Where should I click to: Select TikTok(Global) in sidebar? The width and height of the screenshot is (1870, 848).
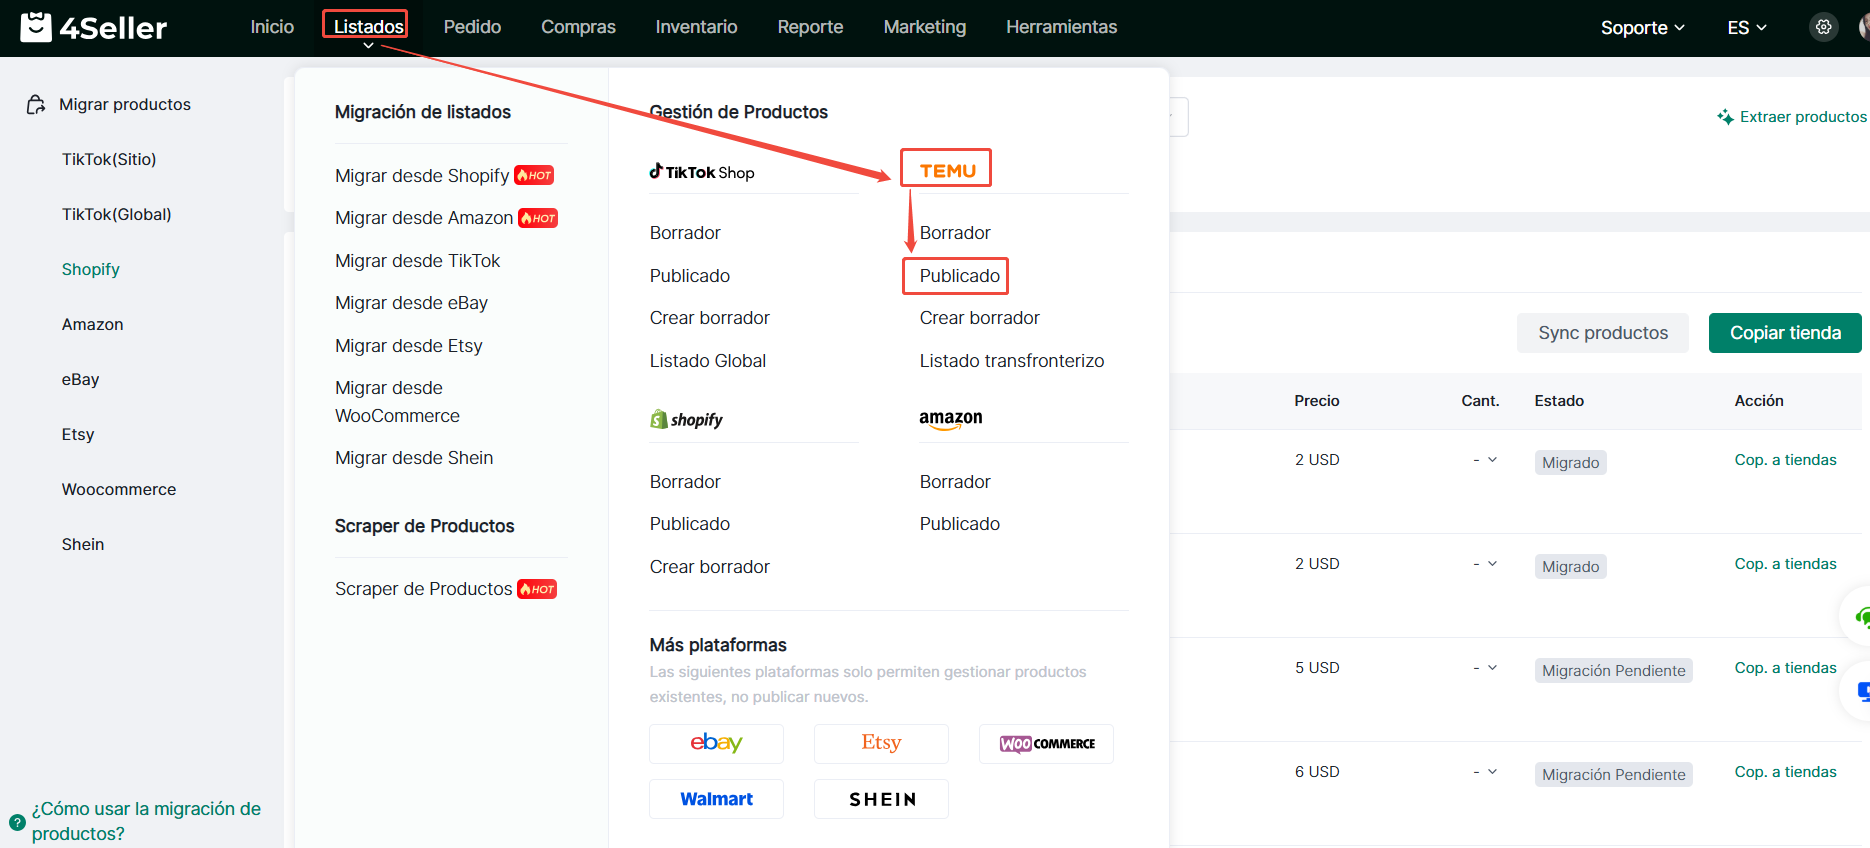point(116,214)
